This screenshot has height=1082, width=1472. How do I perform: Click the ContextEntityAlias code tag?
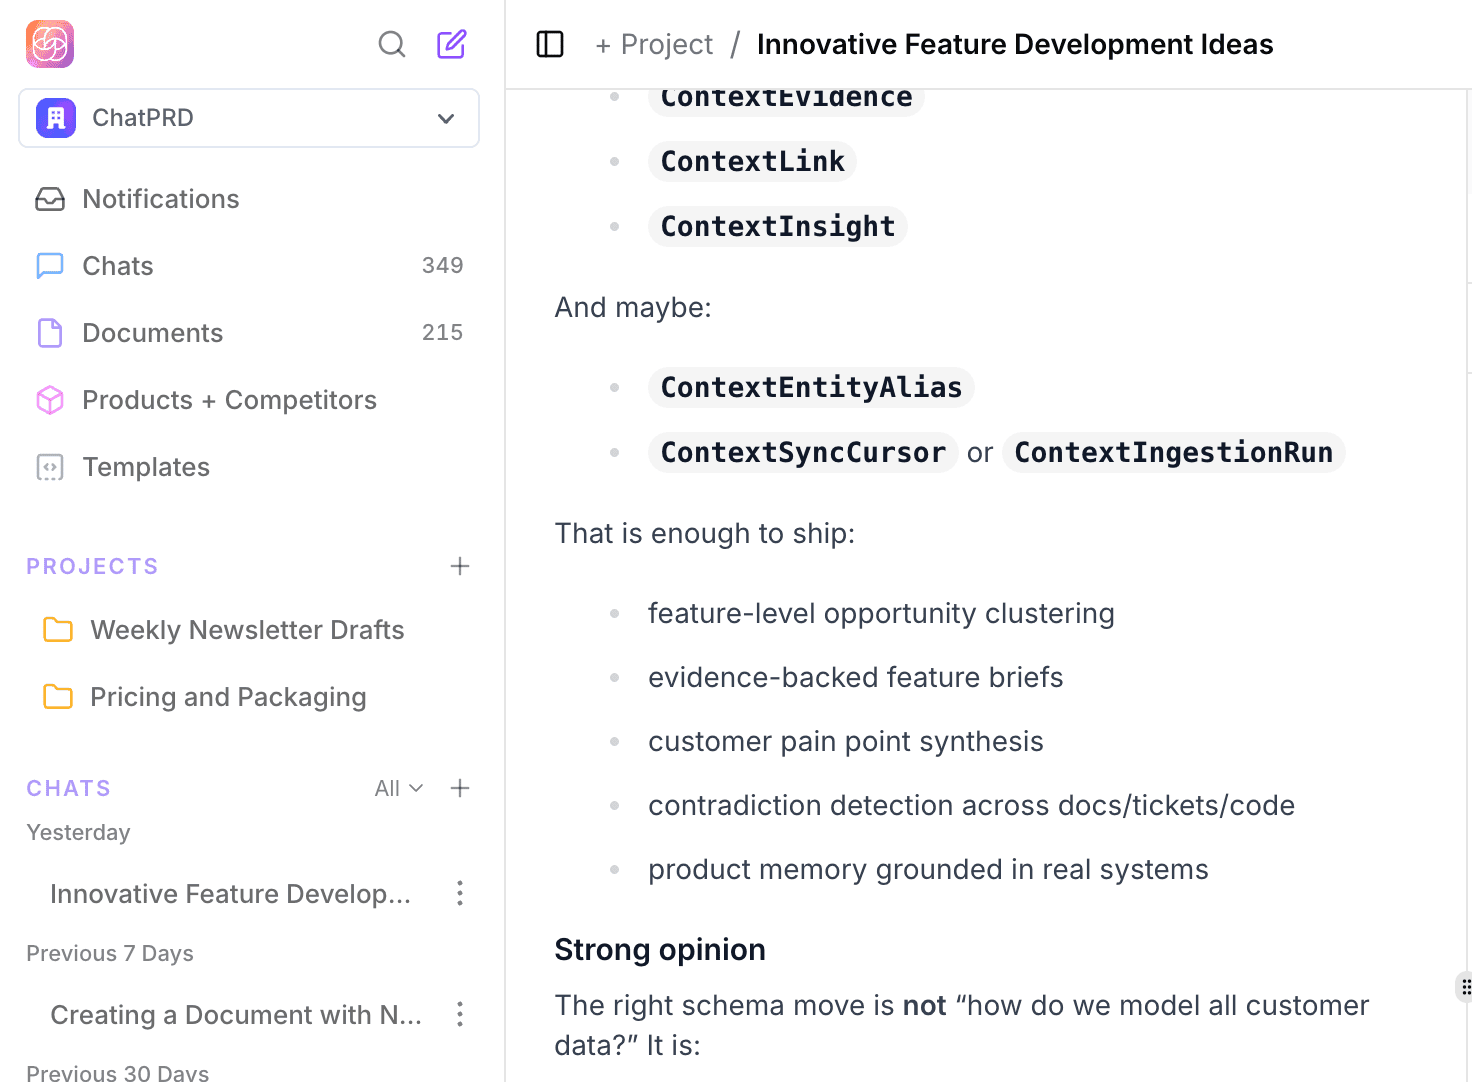pos(811,387)
